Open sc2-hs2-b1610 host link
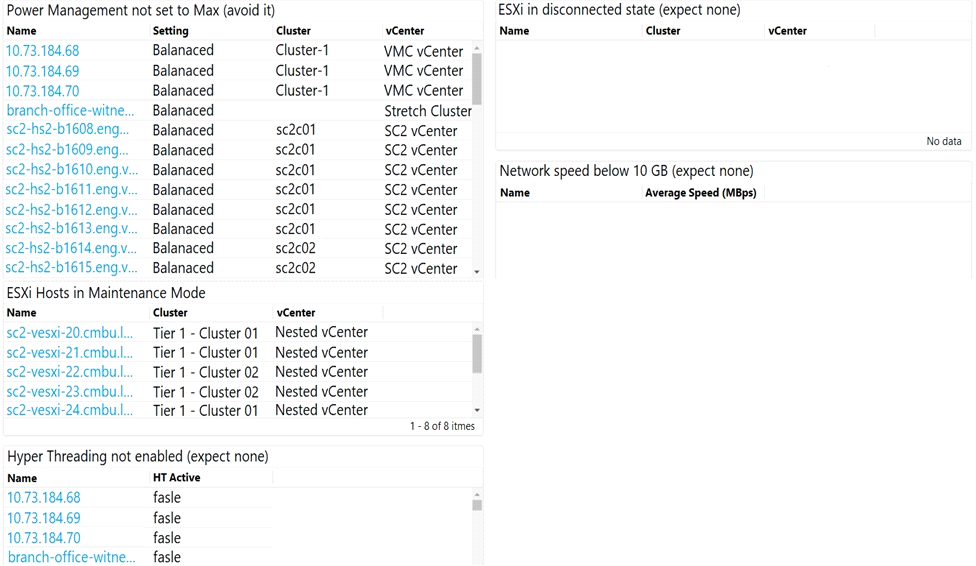The height and width of the screenshot is (566, 976). [x=72, y=170]
